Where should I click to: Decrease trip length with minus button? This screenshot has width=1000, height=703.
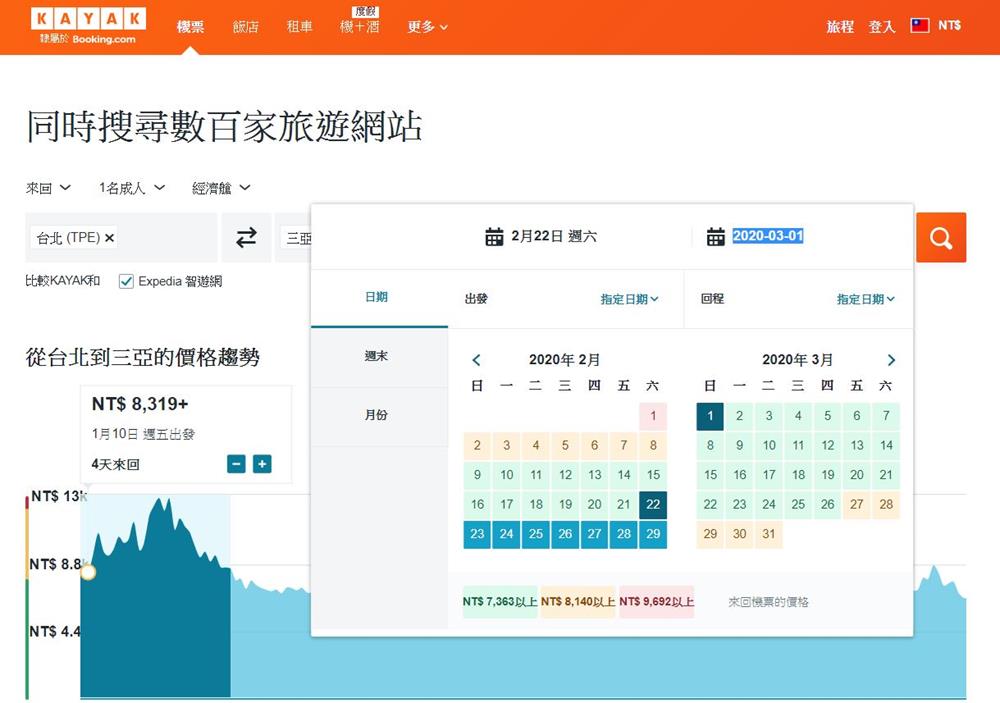[x=236, y=464]
